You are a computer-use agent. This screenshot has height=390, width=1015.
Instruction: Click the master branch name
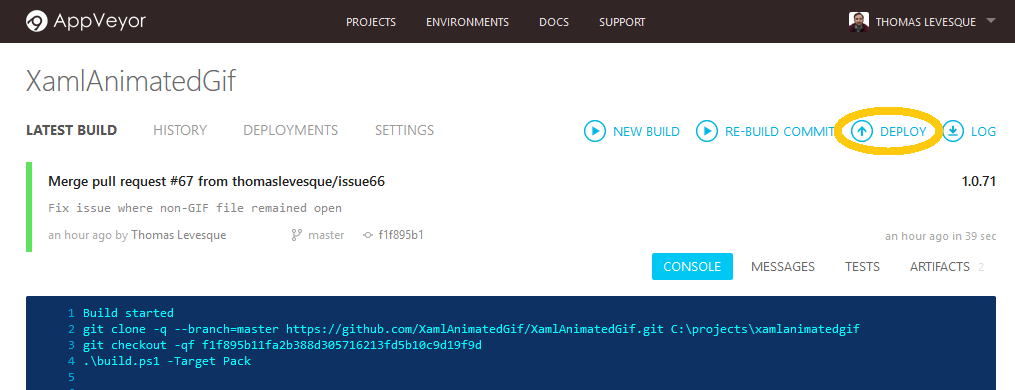point(326,235)
